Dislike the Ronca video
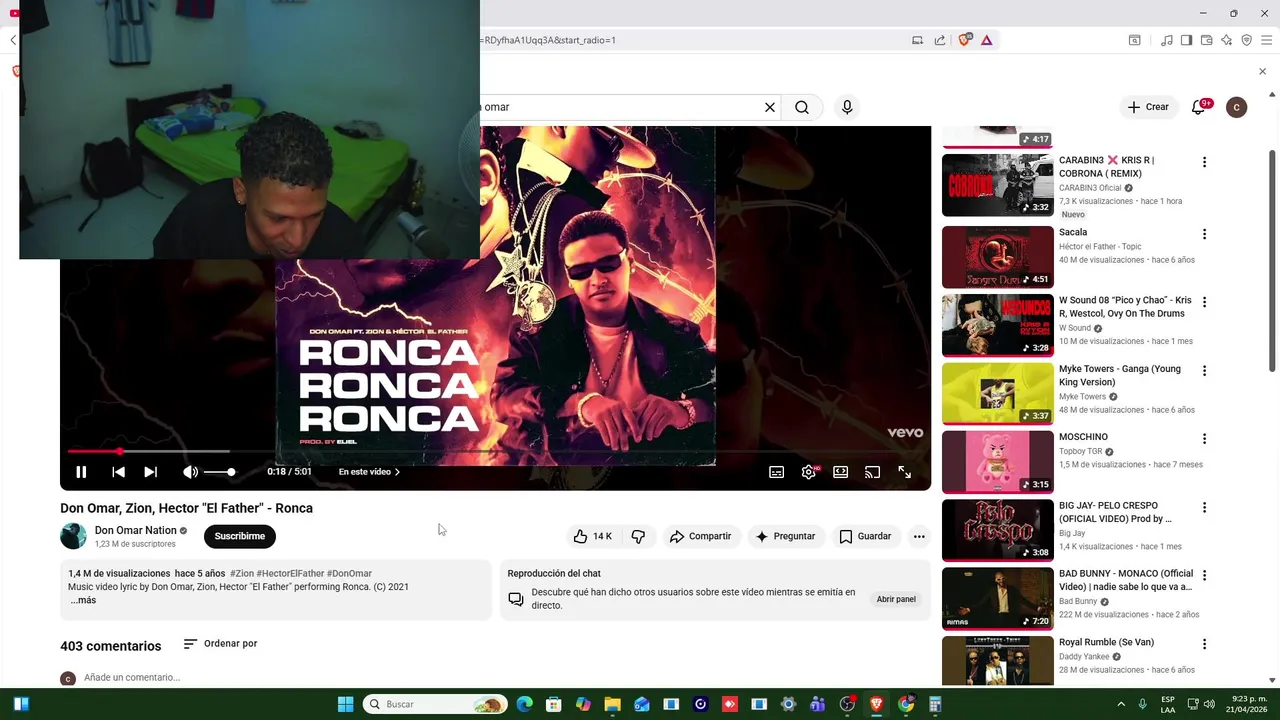Screen dimensions: 1280x720 coord(638,536)
